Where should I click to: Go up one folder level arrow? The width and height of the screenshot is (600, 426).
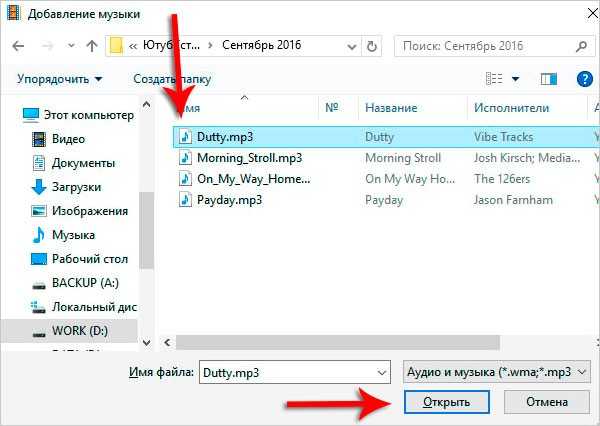click(92, 46)
